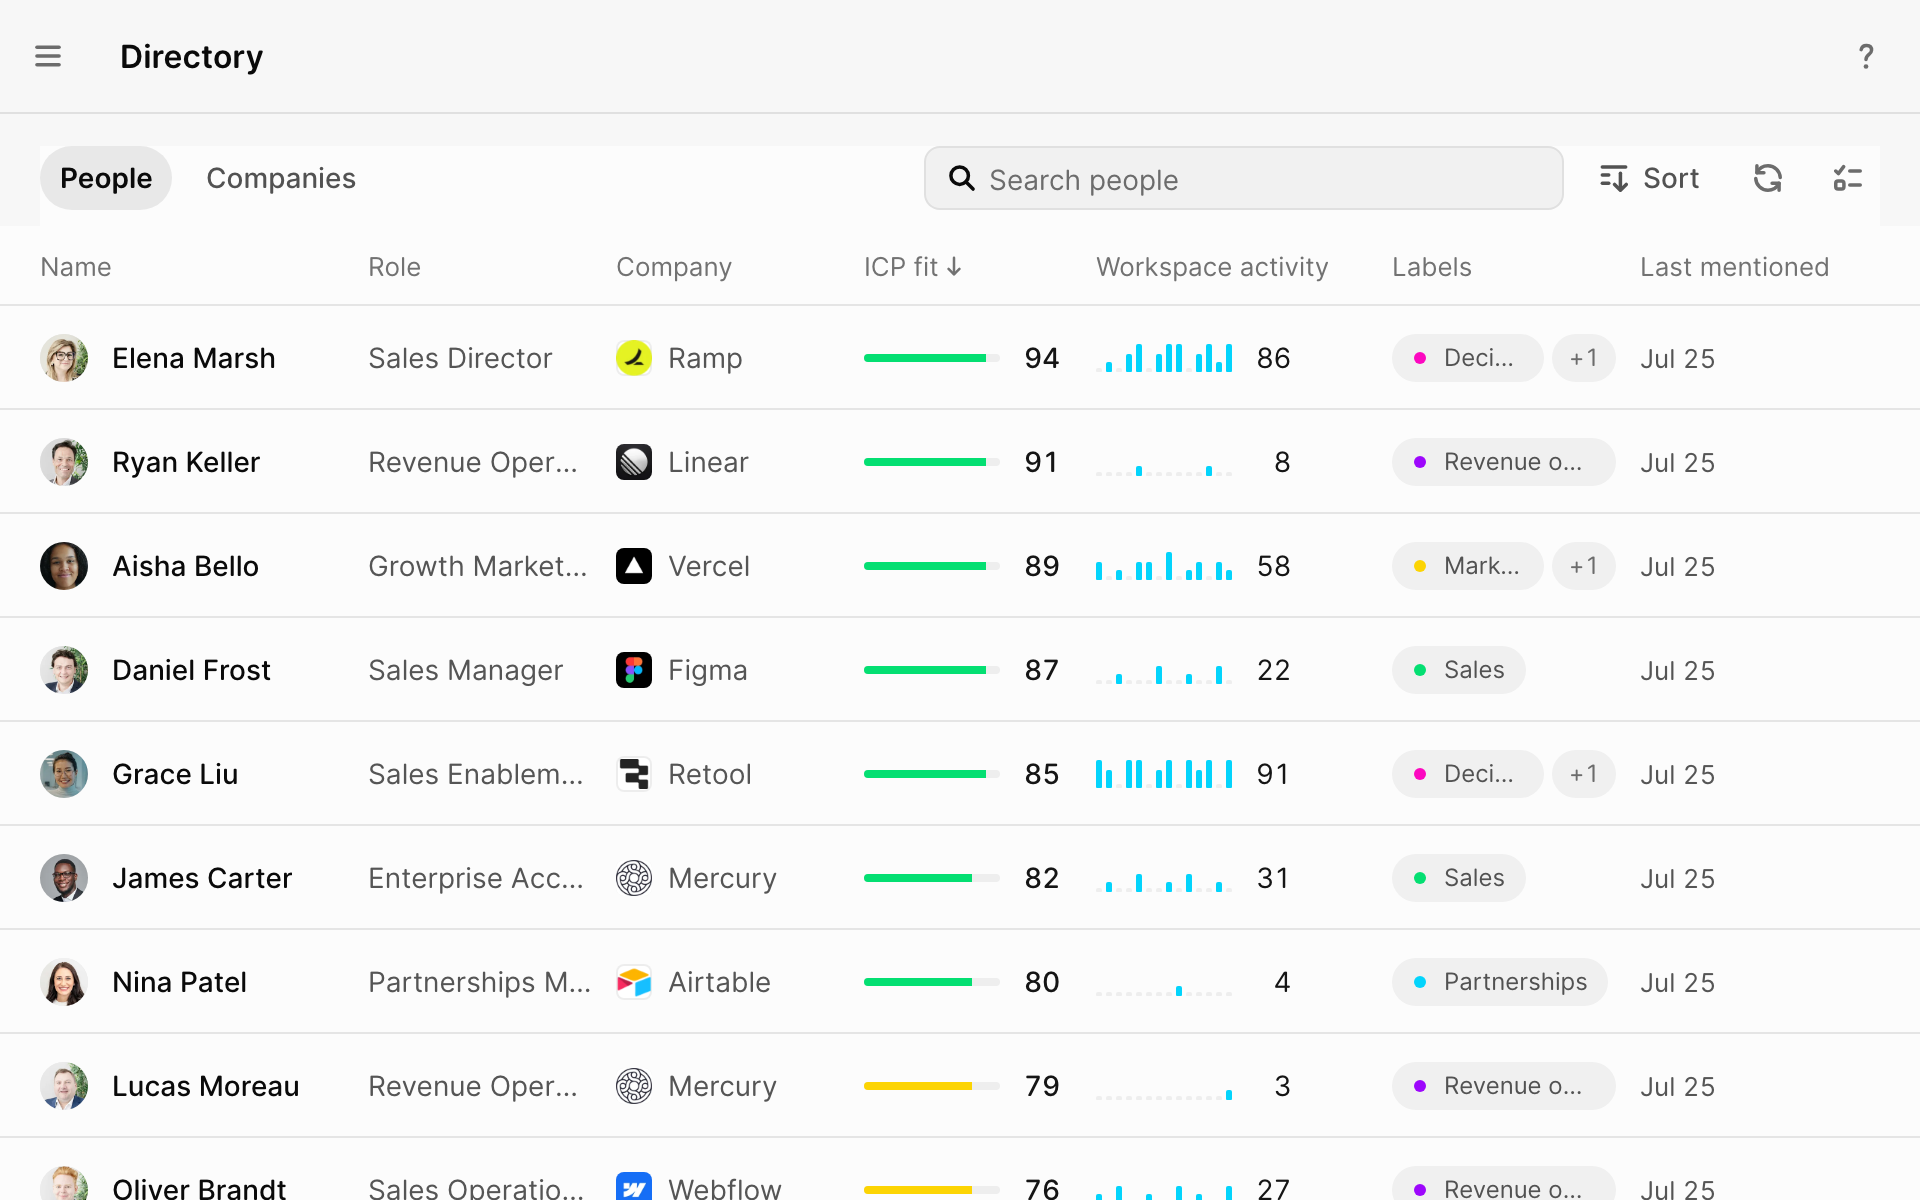Click the Vercel company logo
This screenshot has width=1920, height=1200.
click(x=634, y=566)
